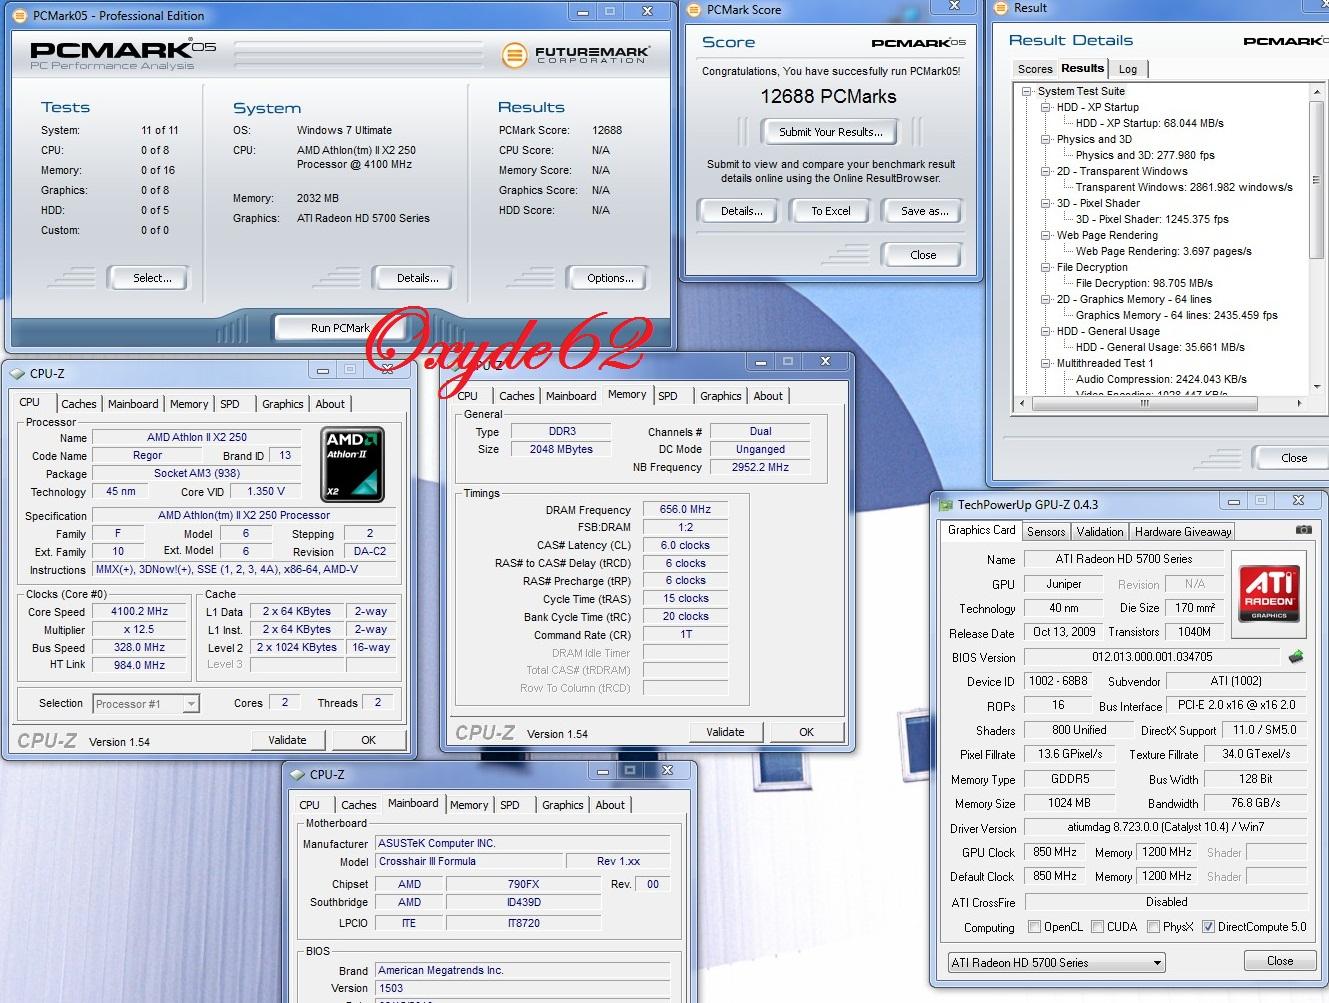The width and height of the screenshot is (1329, 1003).
Task: Click Submit Your Results... button
Action: point(830,132)
